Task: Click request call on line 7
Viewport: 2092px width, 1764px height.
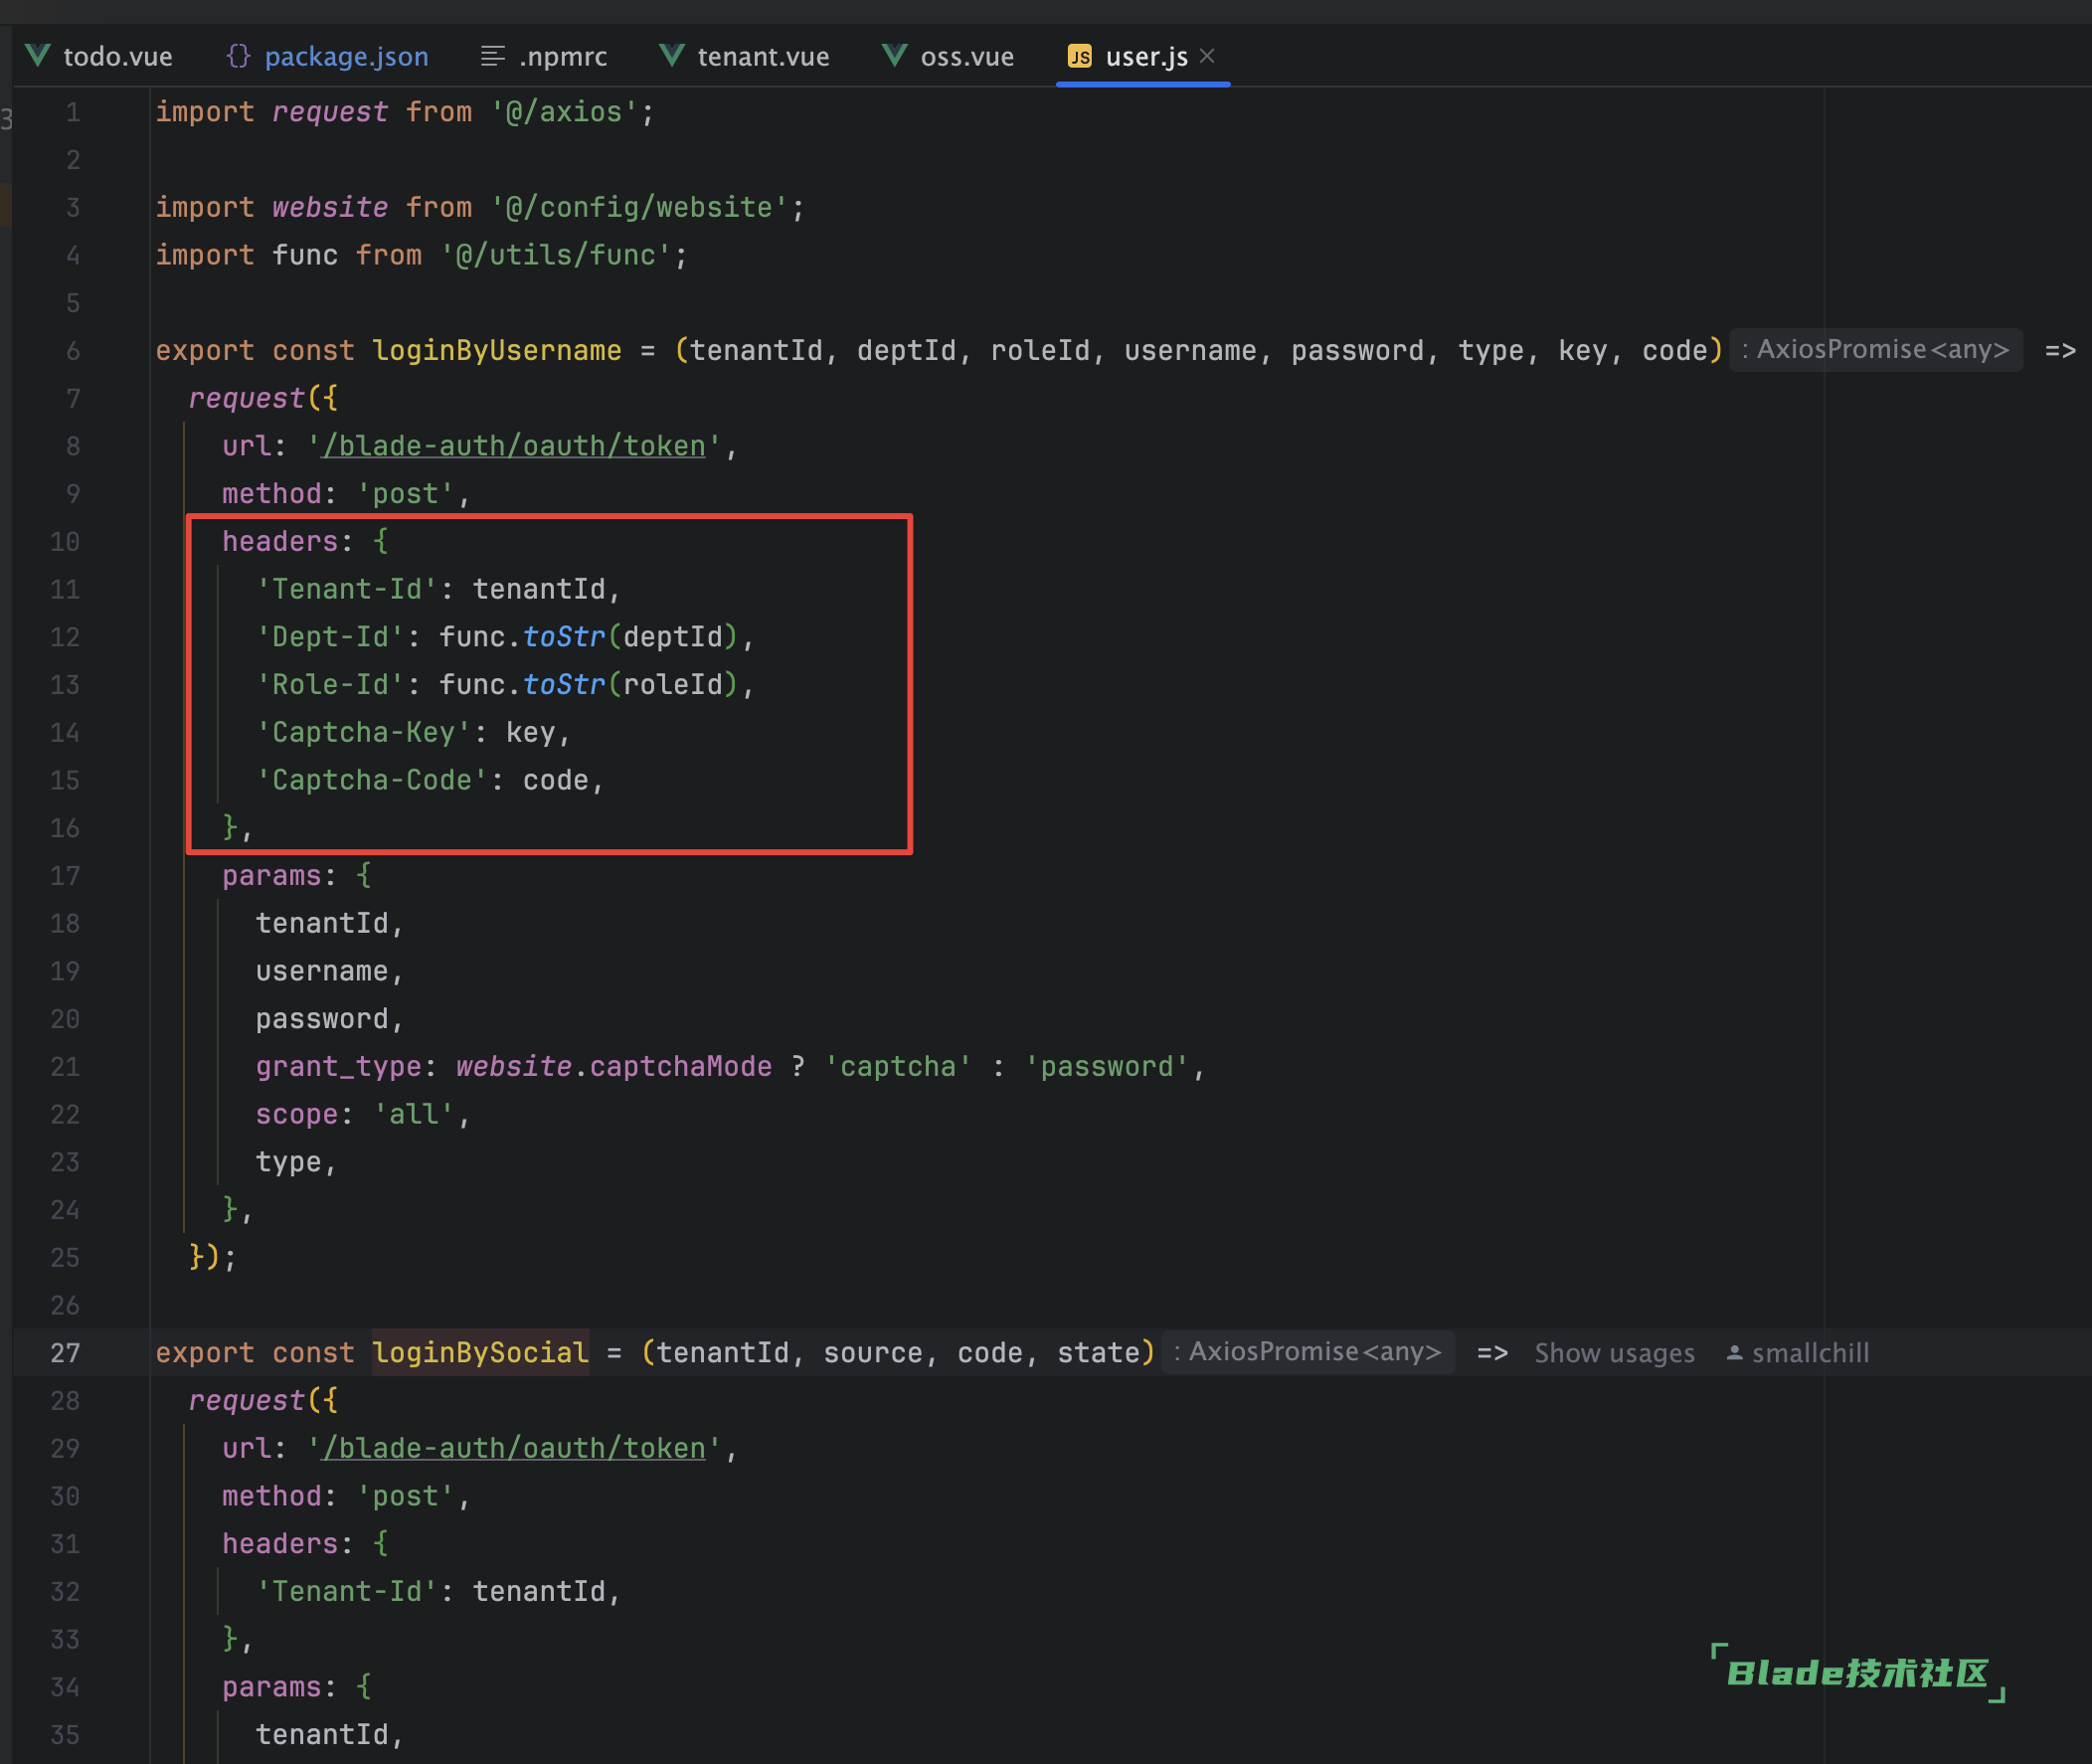Action: tap(247, 398)
